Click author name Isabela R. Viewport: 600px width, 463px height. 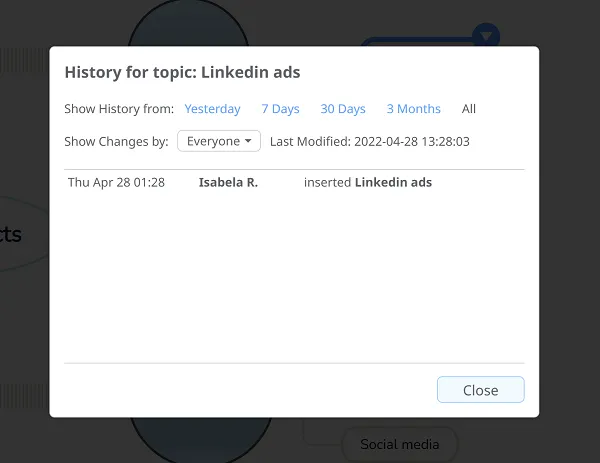coord(228,183)
